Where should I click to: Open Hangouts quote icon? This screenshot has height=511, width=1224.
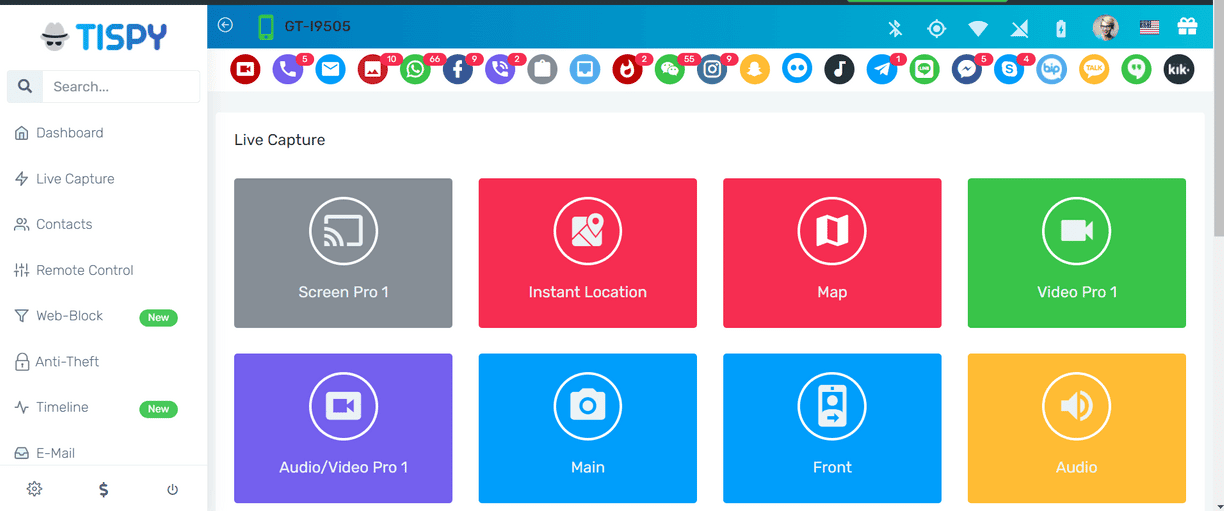click(x=1136, y=69)
